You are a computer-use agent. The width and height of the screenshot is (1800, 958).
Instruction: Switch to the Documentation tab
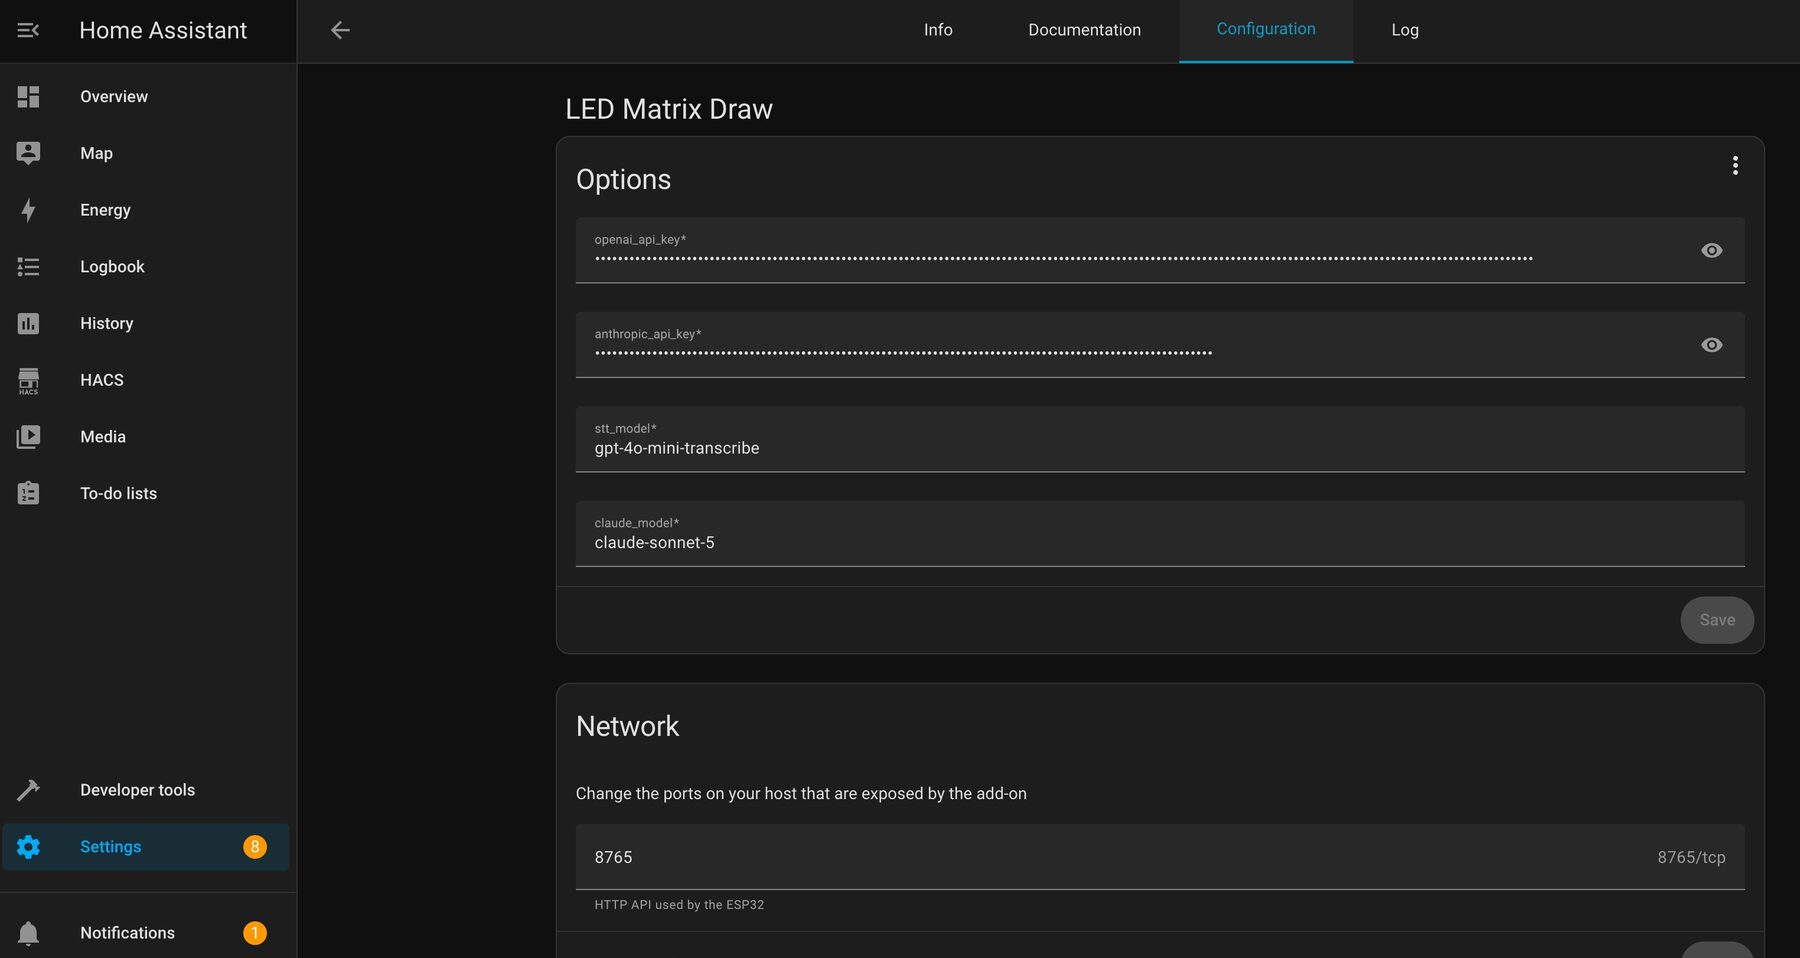(x=1084, y=30)
